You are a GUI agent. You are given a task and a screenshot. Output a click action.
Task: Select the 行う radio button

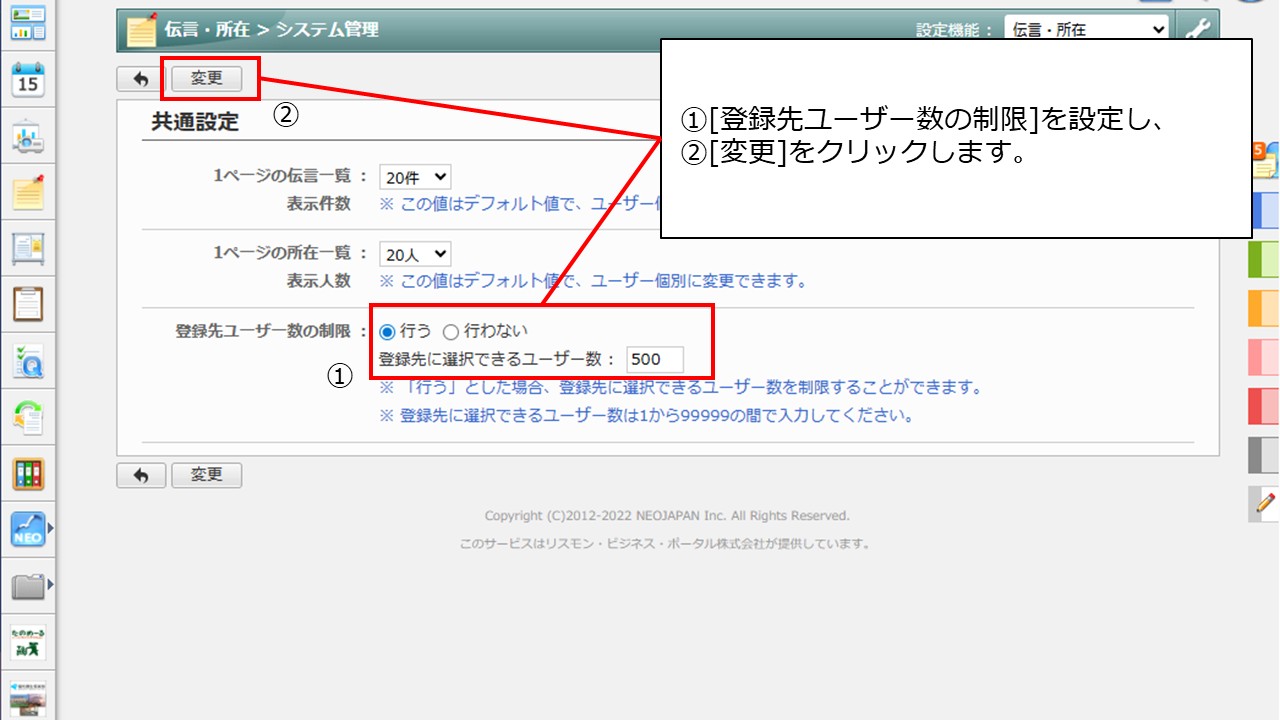pyautogui.click(x=388, y=332)
